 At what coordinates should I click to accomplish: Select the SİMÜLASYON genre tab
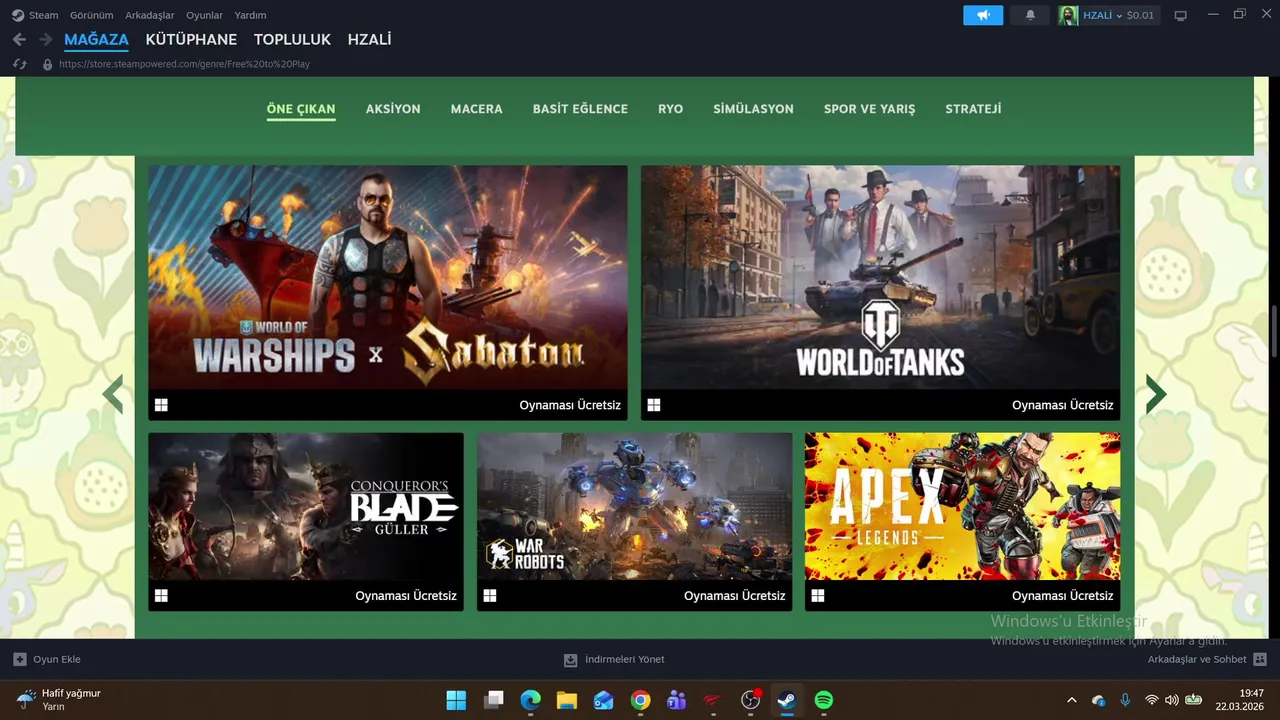click(753, 109)
